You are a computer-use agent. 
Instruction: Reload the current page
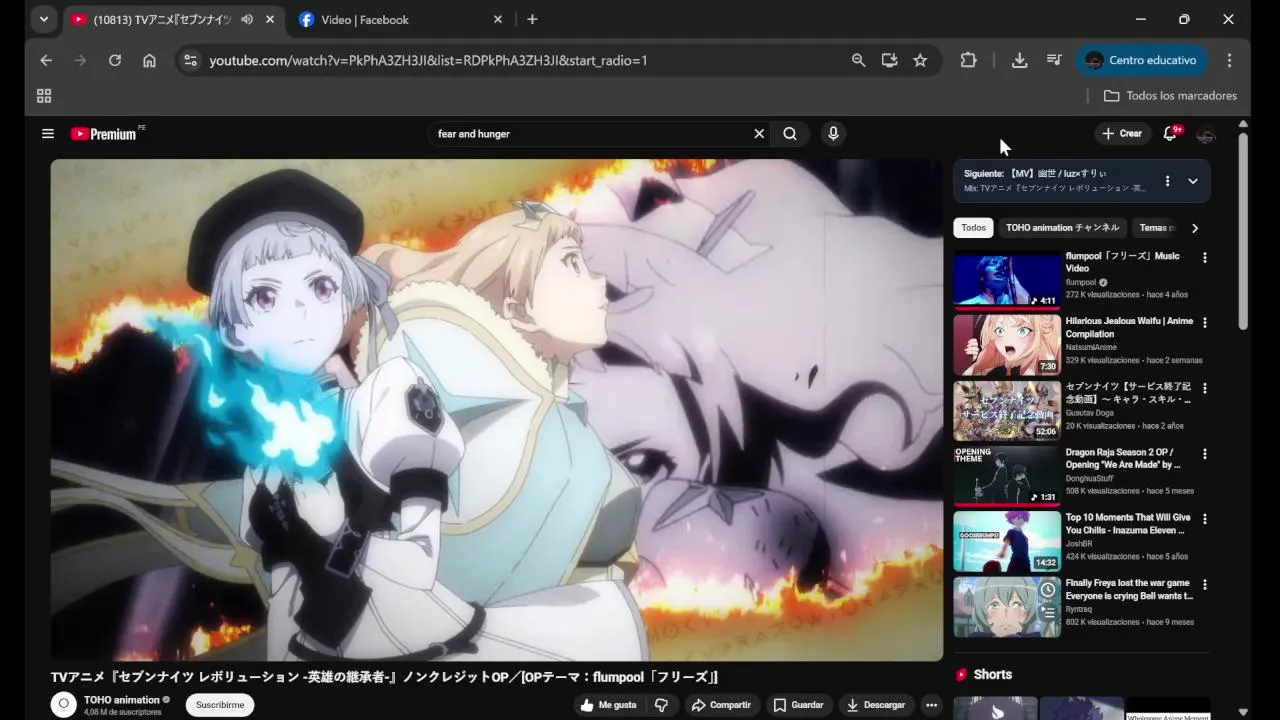point(115,60)
